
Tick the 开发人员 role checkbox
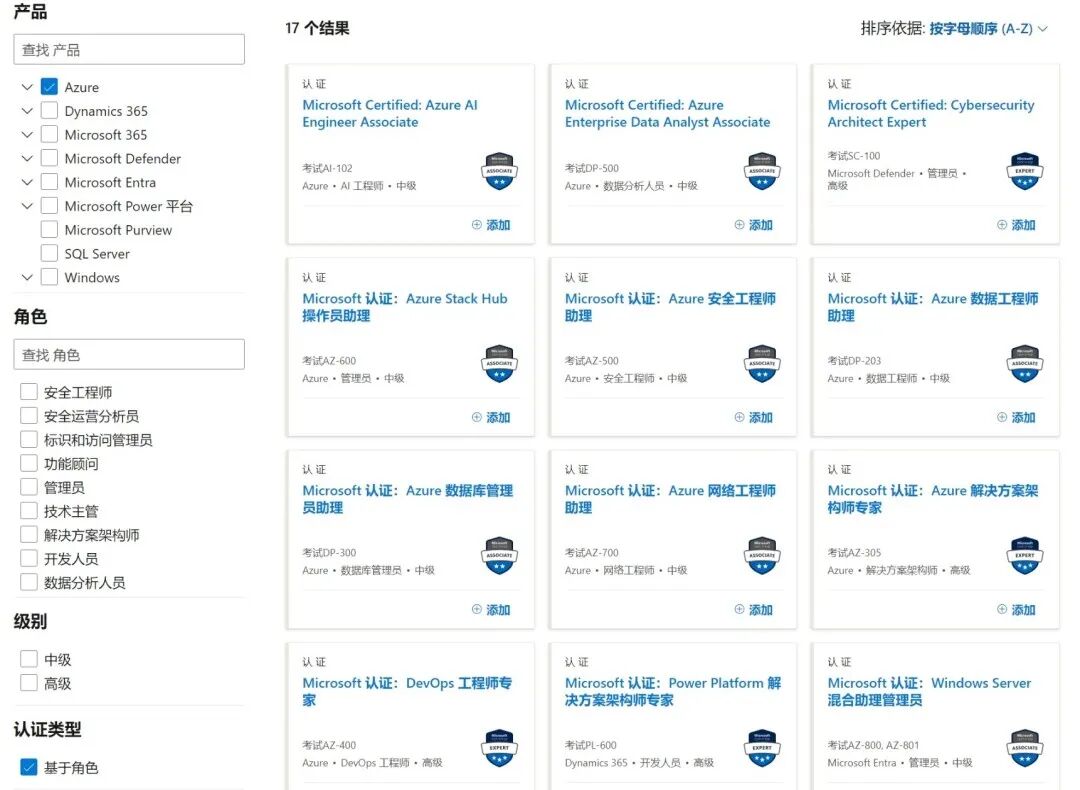[28, 559]
